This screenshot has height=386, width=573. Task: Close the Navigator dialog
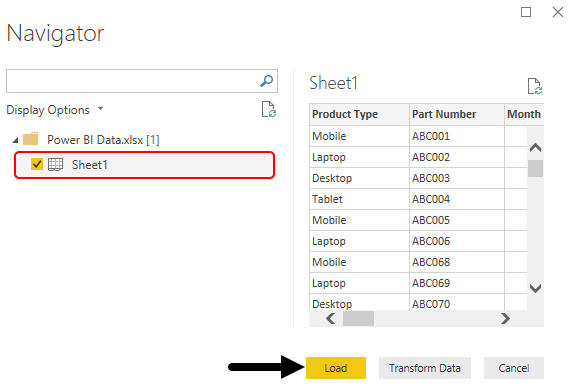(x=558, y=12)
